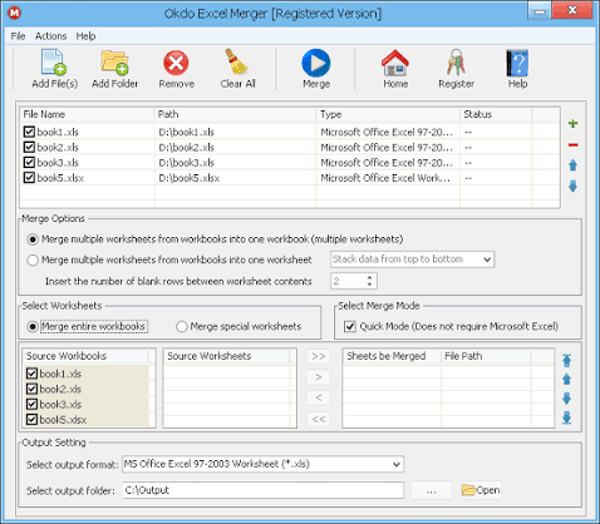The image size is (600, 524).
Task: Move sheet up one in merged sheets list
Action: coord(567,379)
